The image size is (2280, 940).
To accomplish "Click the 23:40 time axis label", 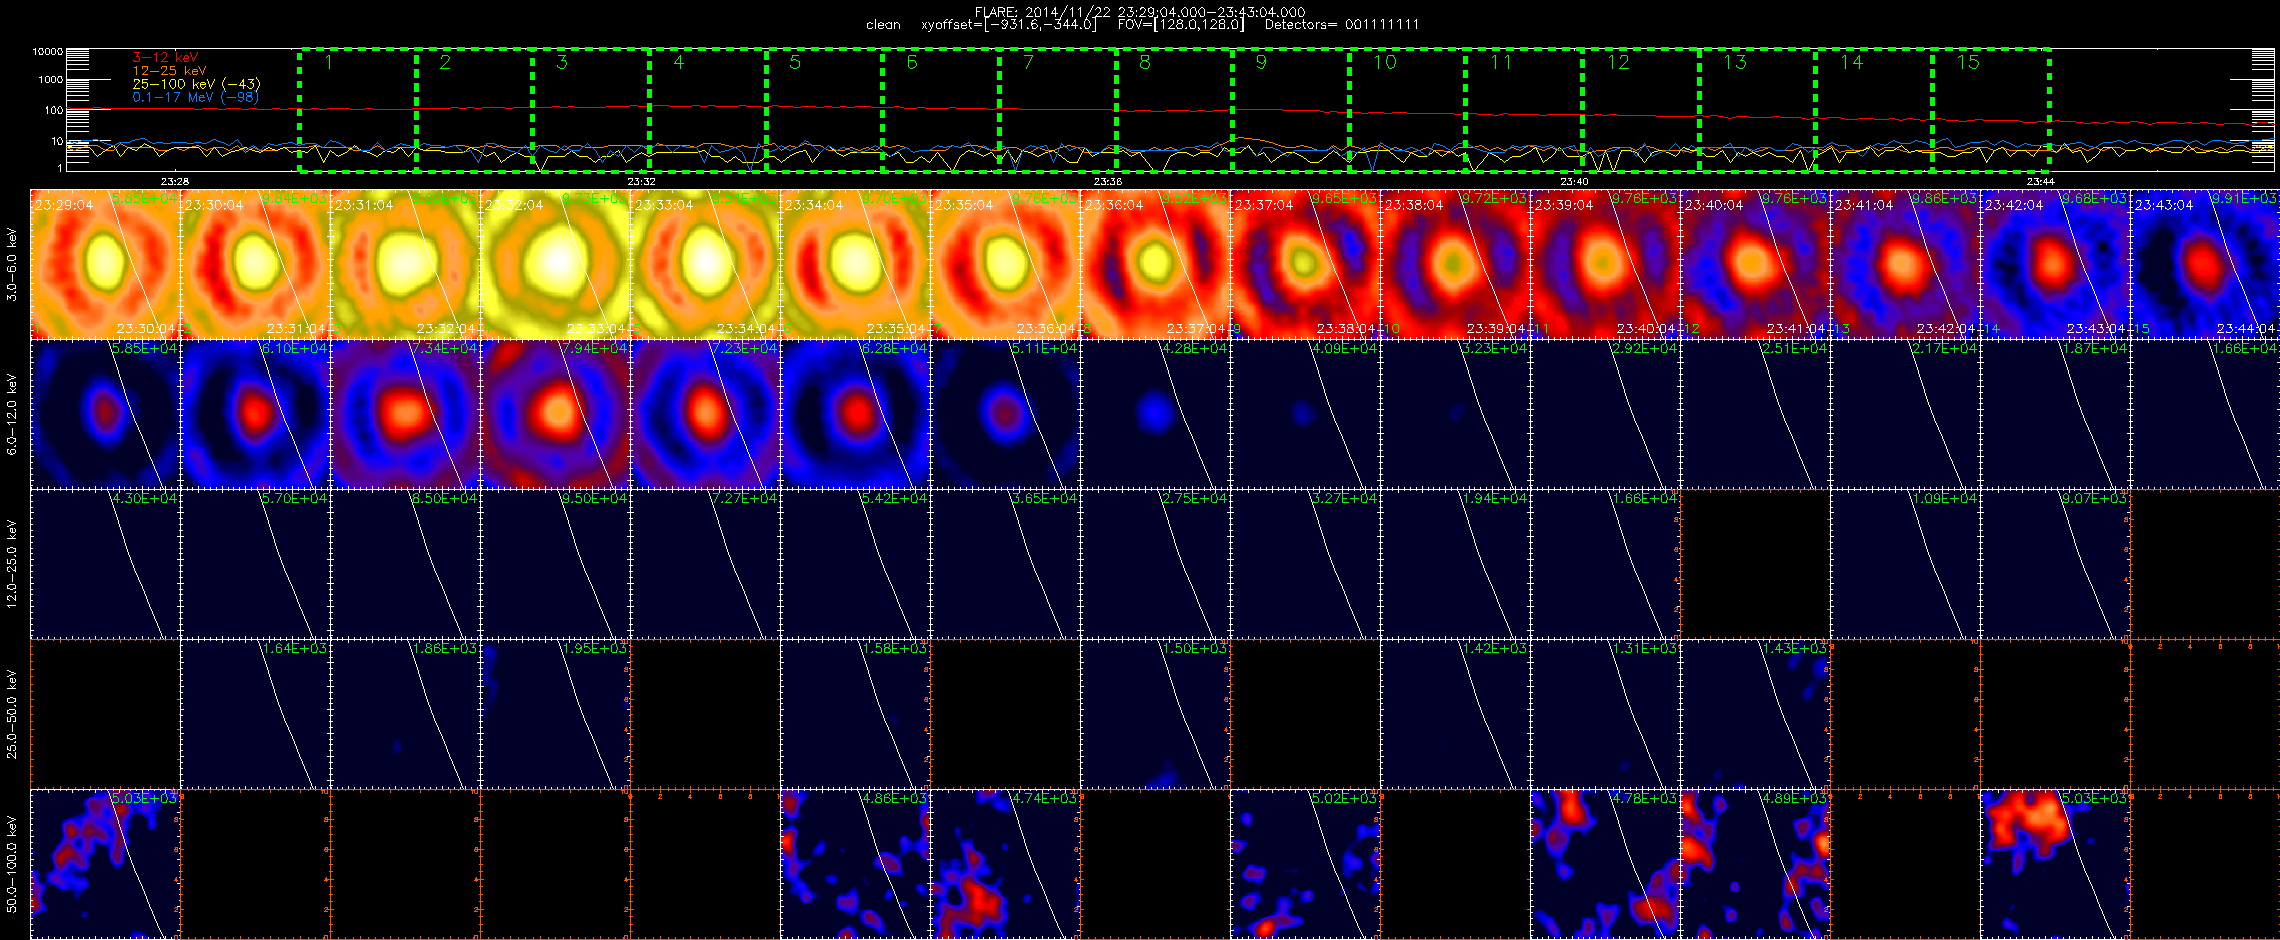I will point(1574,181).
